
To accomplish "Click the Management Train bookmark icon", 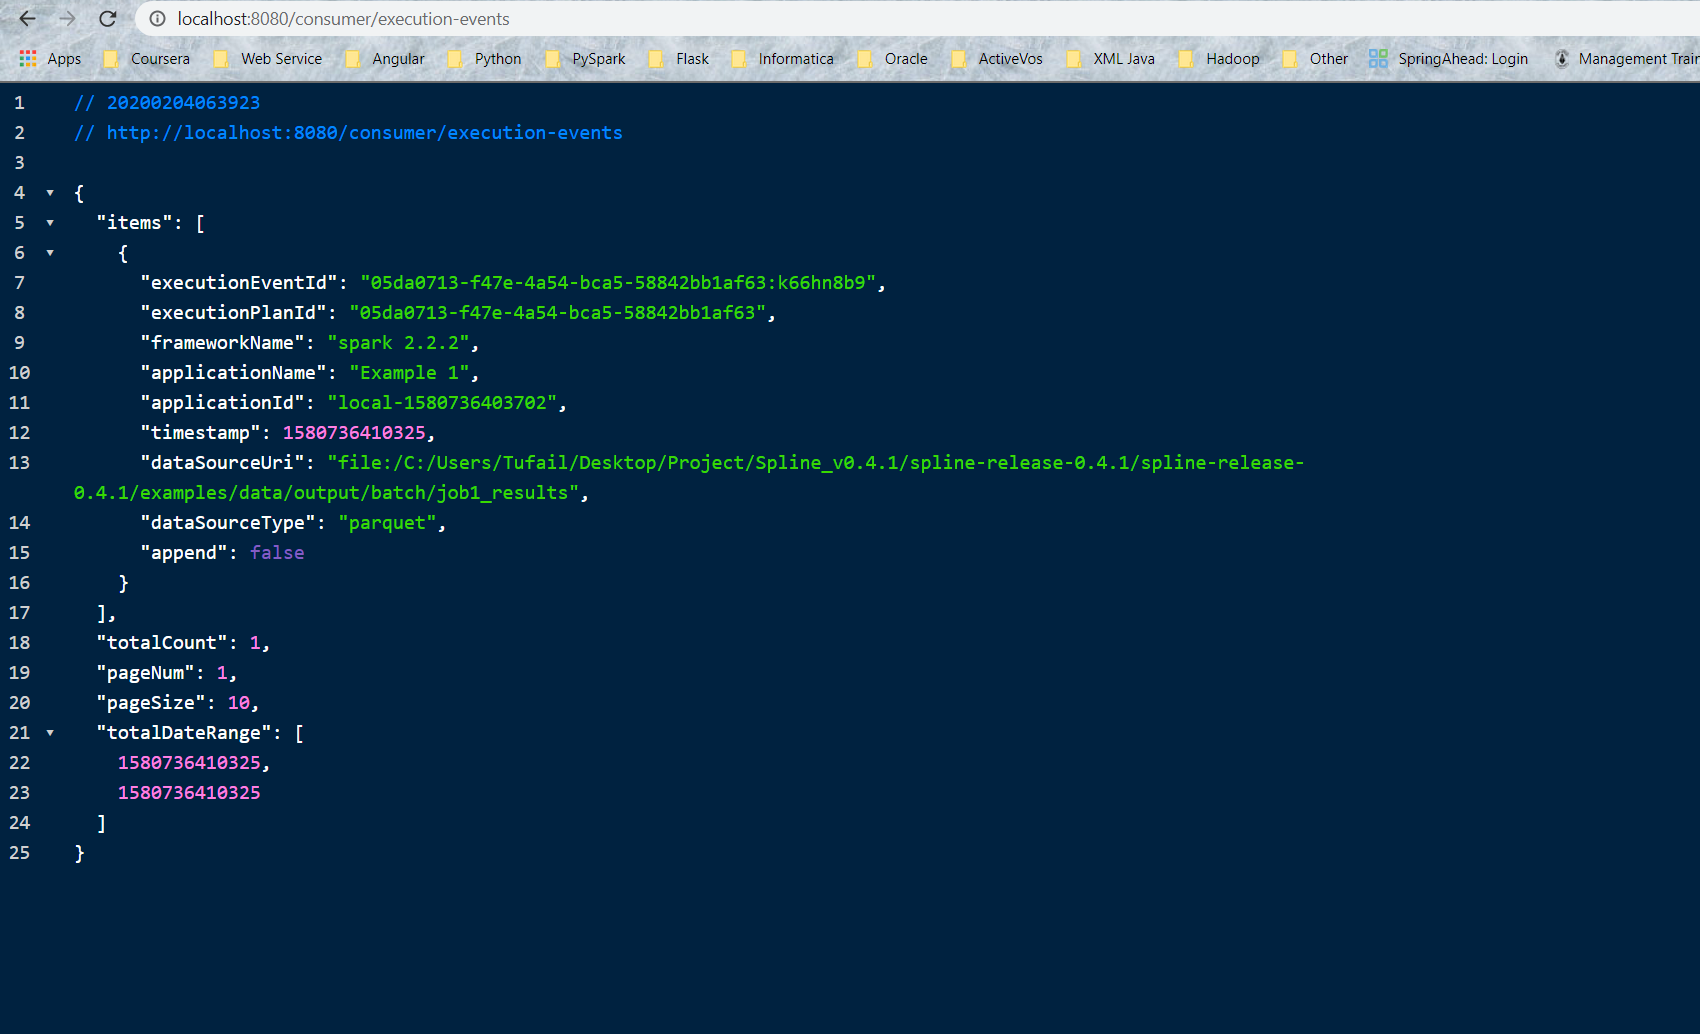I will coord(1563,58).
